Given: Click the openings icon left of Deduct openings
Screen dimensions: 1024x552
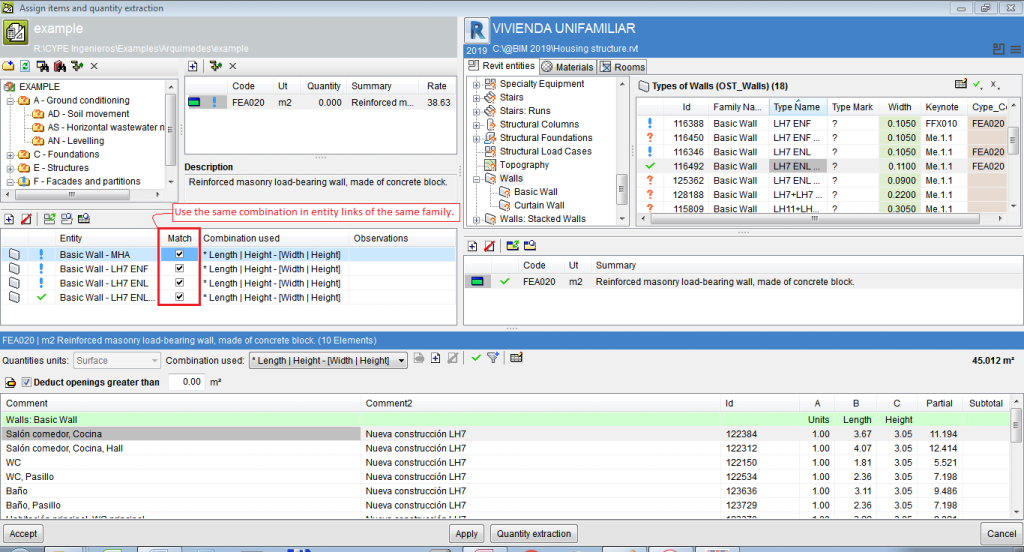Looking at the screenshot, I should [10, 382].
